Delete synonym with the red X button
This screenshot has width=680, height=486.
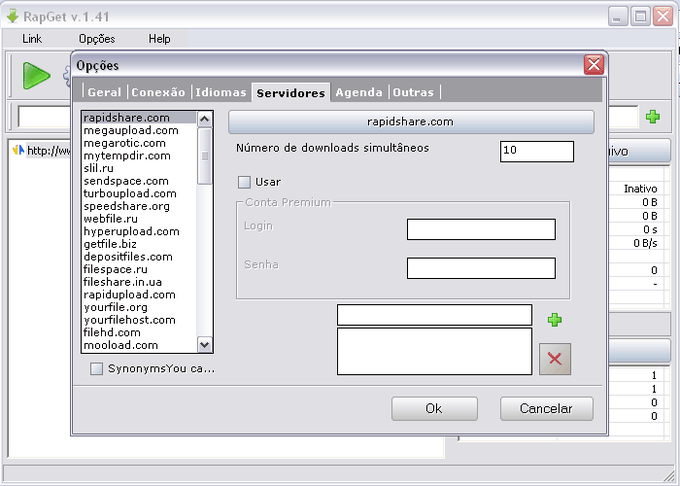point(555,359)
